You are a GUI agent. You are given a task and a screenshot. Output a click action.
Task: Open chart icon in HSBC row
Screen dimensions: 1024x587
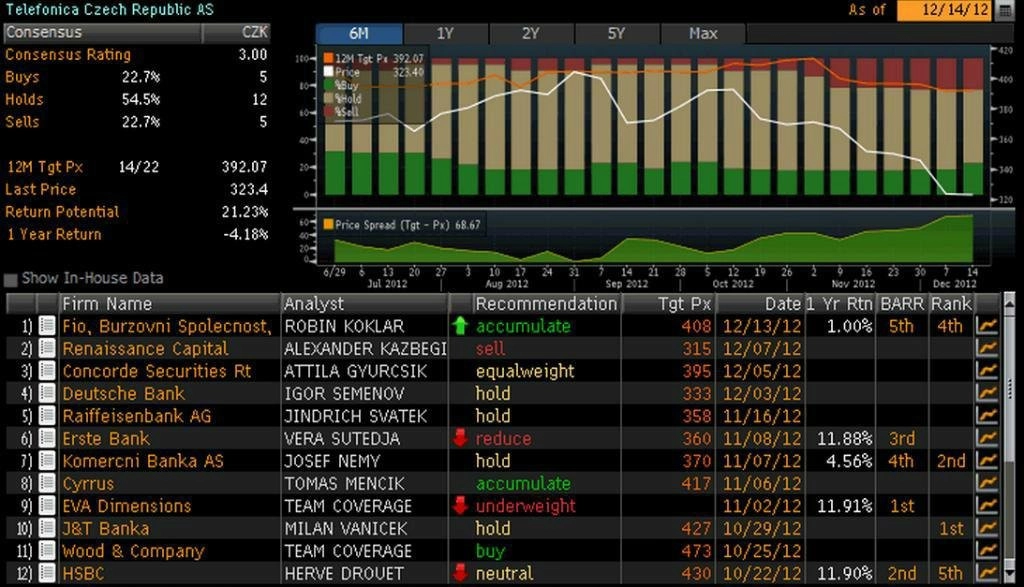[x=987, y=573]
